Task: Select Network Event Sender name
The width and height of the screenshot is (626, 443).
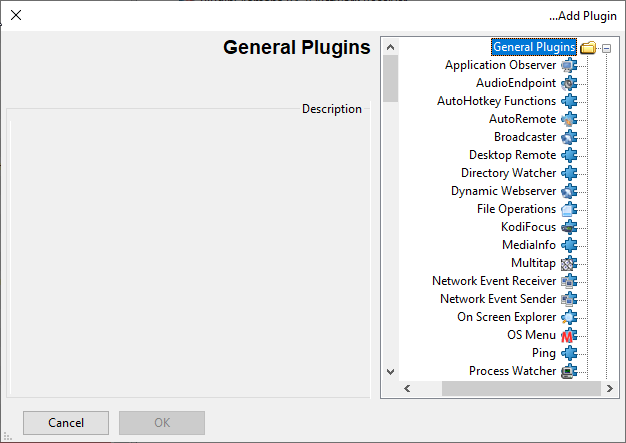Action: (x=498, y=299)
